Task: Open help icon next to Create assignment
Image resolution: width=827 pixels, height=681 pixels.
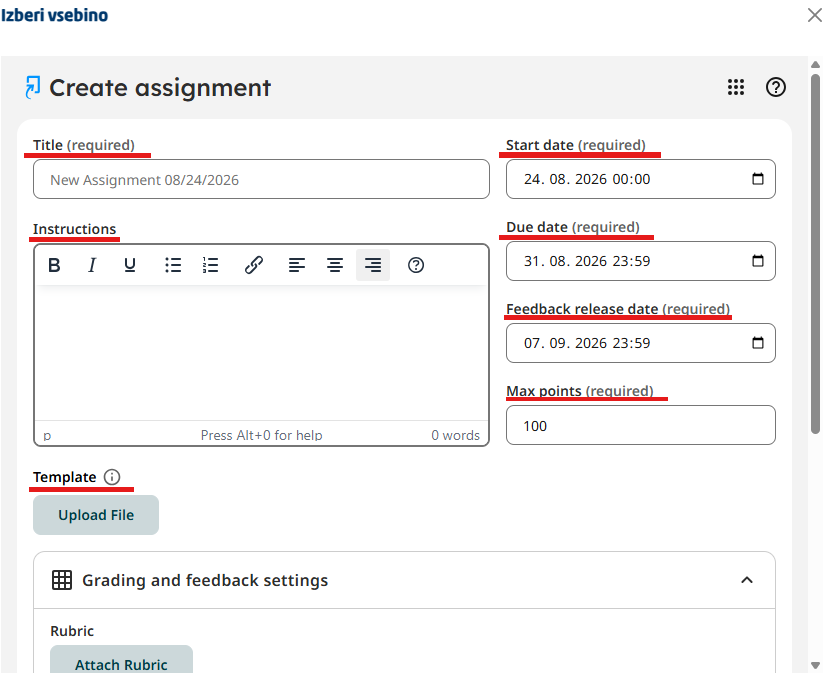Action: [x=776, y=87]
